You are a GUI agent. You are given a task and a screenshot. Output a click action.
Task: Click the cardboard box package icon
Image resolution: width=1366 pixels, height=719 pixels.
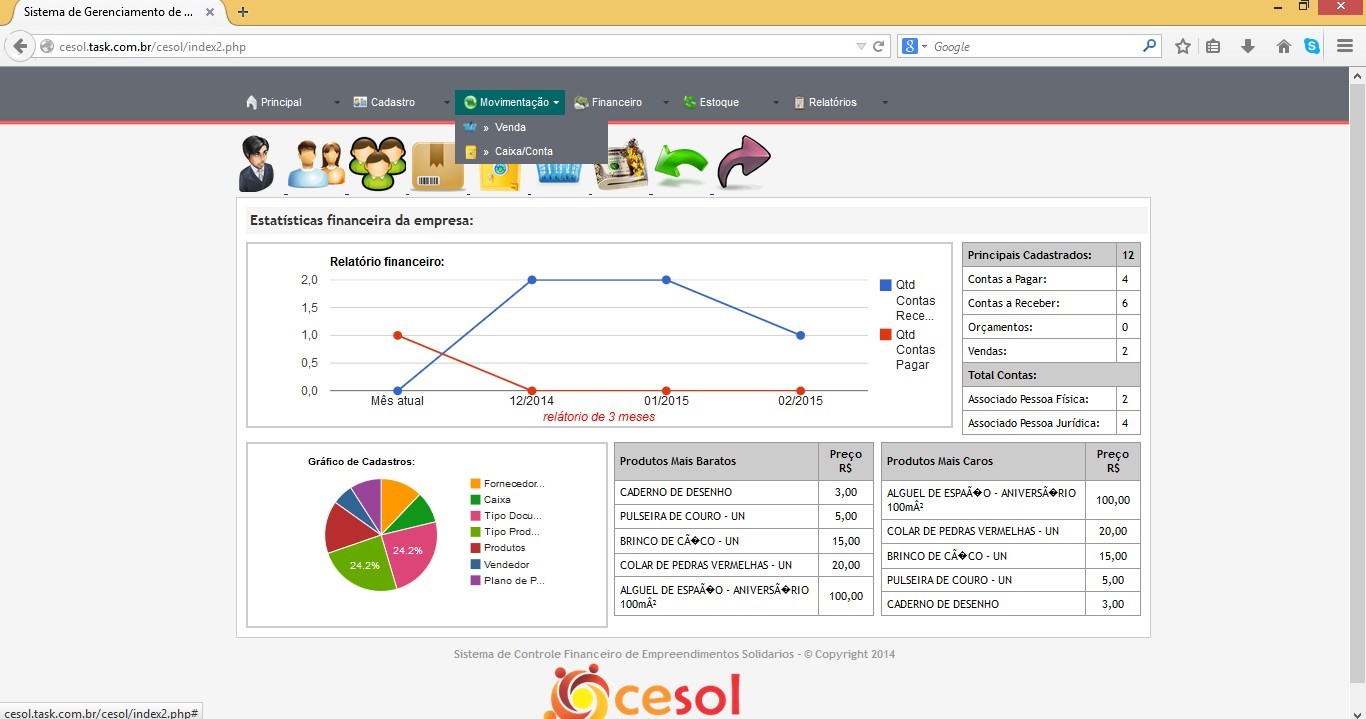click(437, 166)
